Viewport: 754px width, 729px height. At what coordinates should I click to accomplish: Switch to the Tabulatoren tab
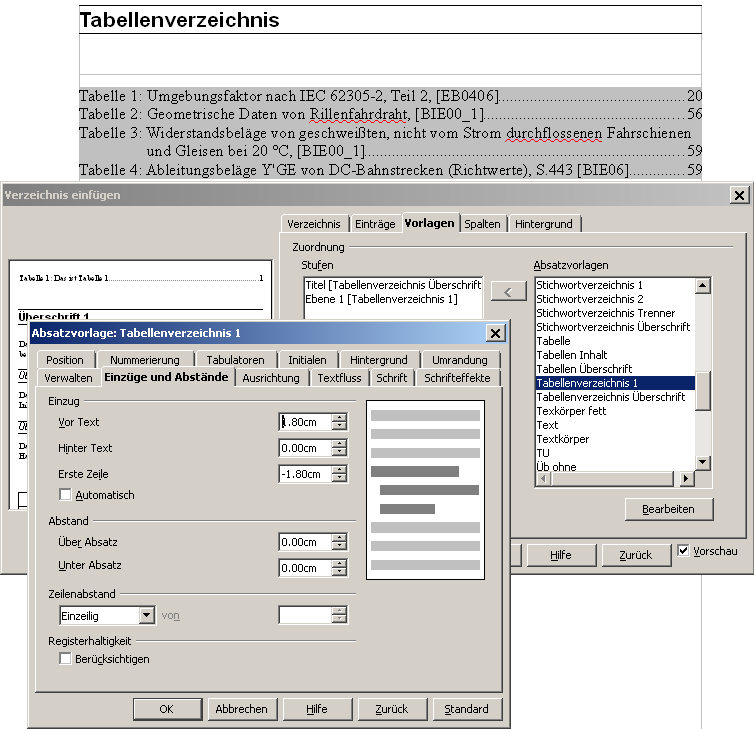tap(236, 360)
